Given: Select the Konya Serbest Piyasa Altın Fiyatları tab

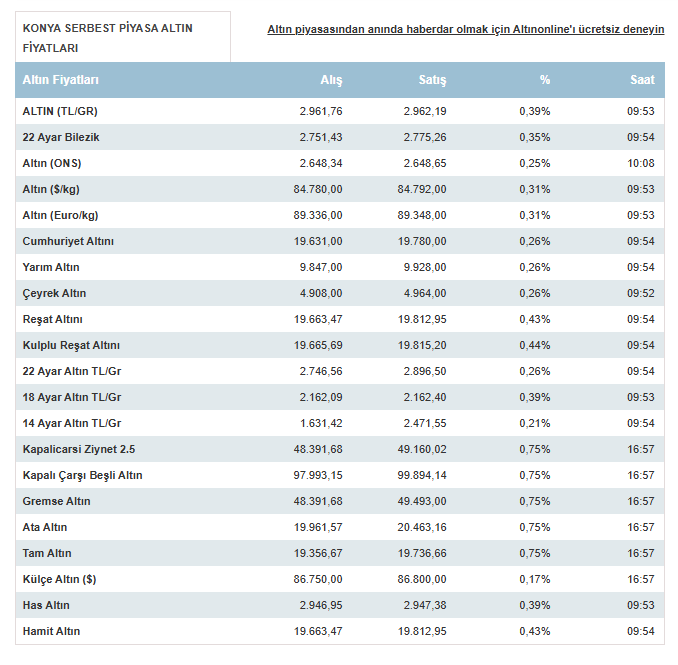Looking at the screenshot, I should pyautogui.click(x=123, y=37).
